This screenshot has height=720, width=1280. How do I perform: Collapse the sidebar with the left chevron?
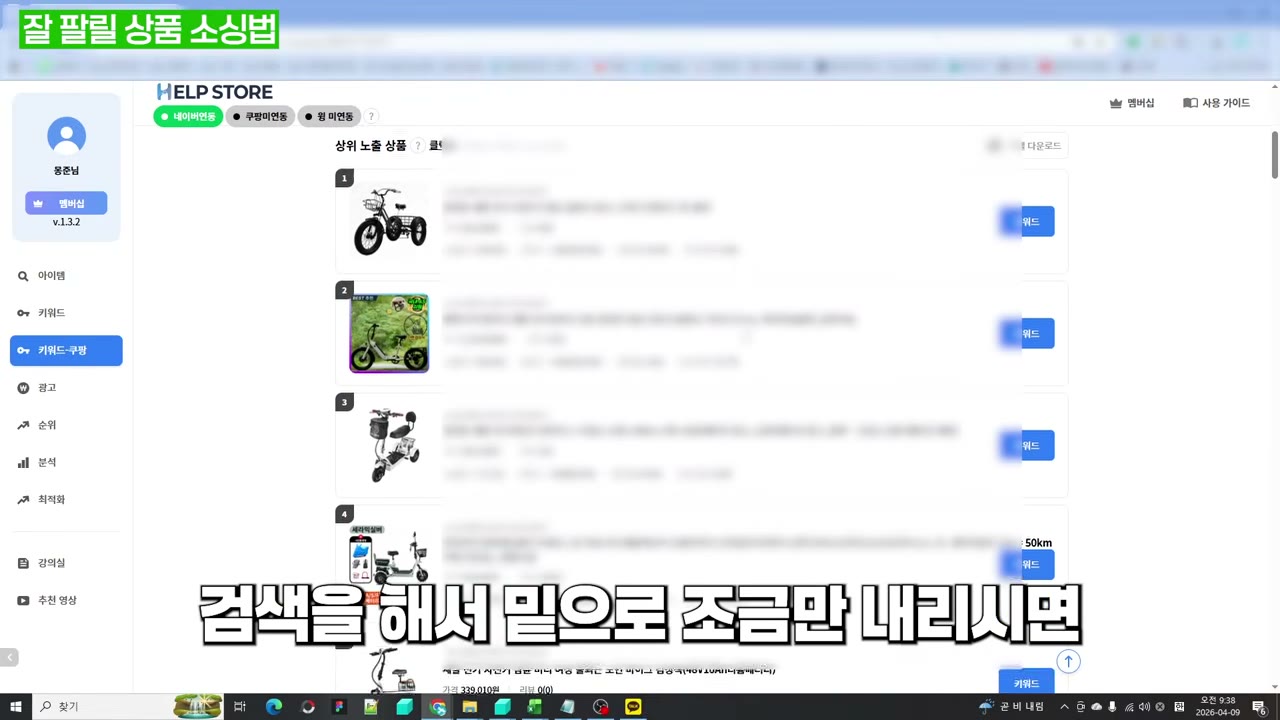pos(9,658)
